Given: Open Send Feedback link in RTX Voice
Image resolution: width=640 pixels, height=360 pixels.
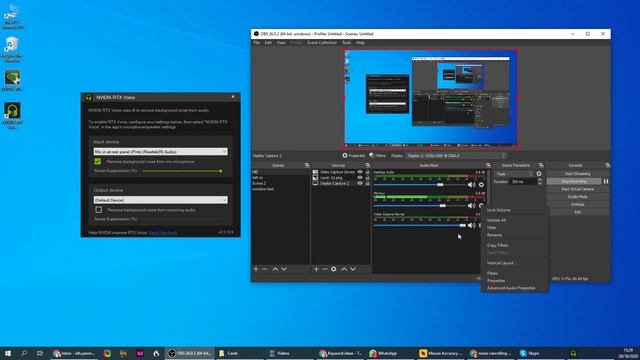Looking at the screenshot, I should pos(162,233).
